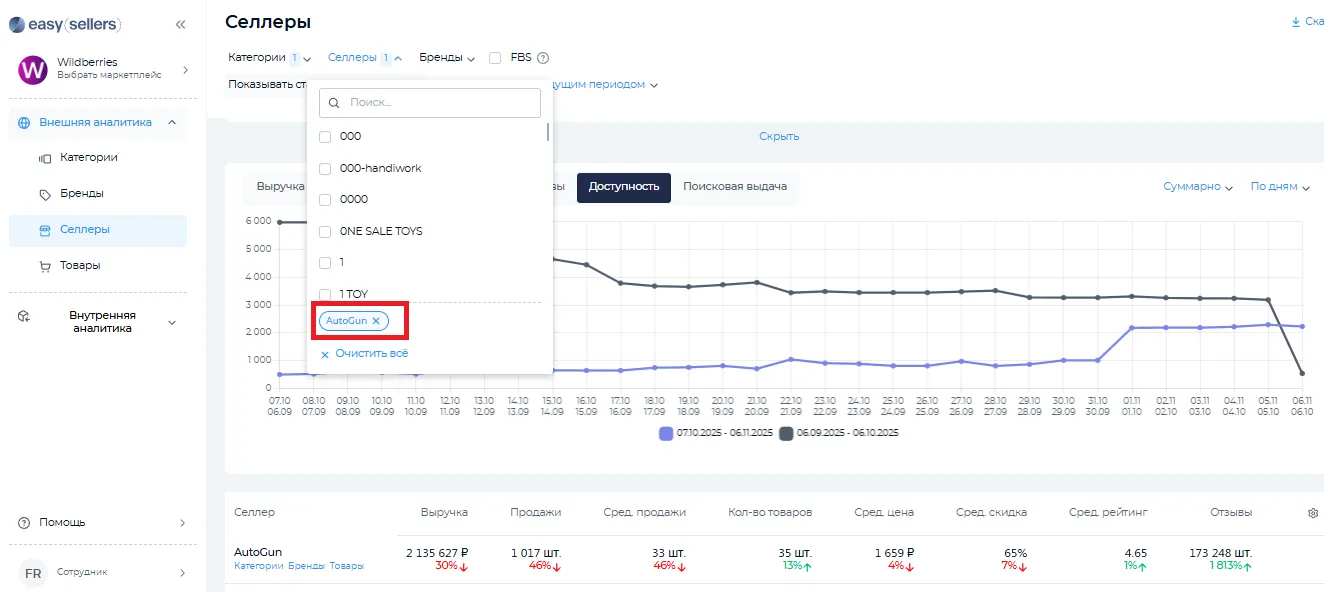
Task: Check the 000-handiwork seller checkbox
Action: [x=325, y=169]
